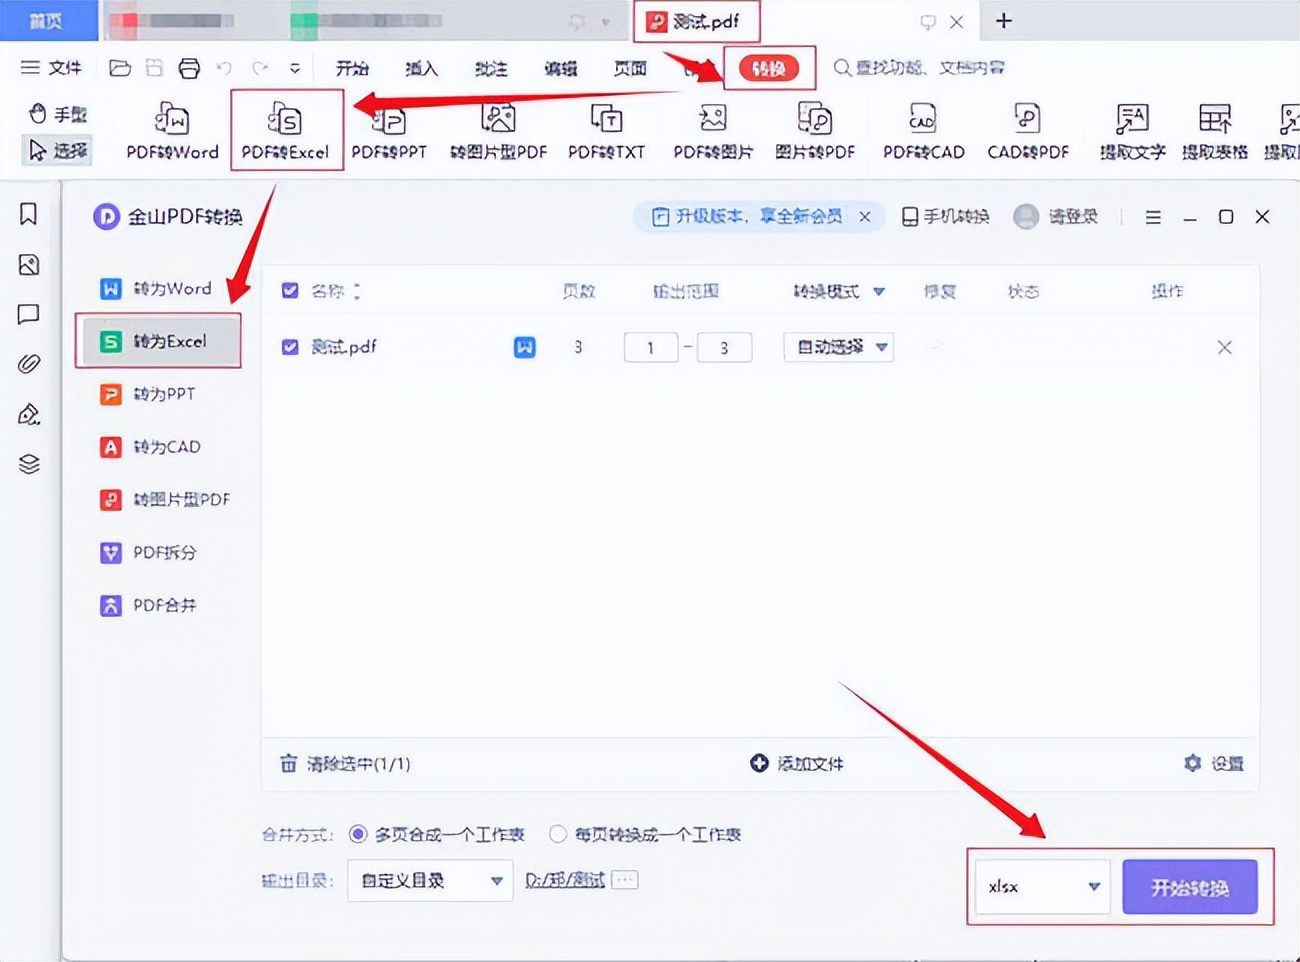Uncheck the 测试.pdf file checkbox

point(289,347)
